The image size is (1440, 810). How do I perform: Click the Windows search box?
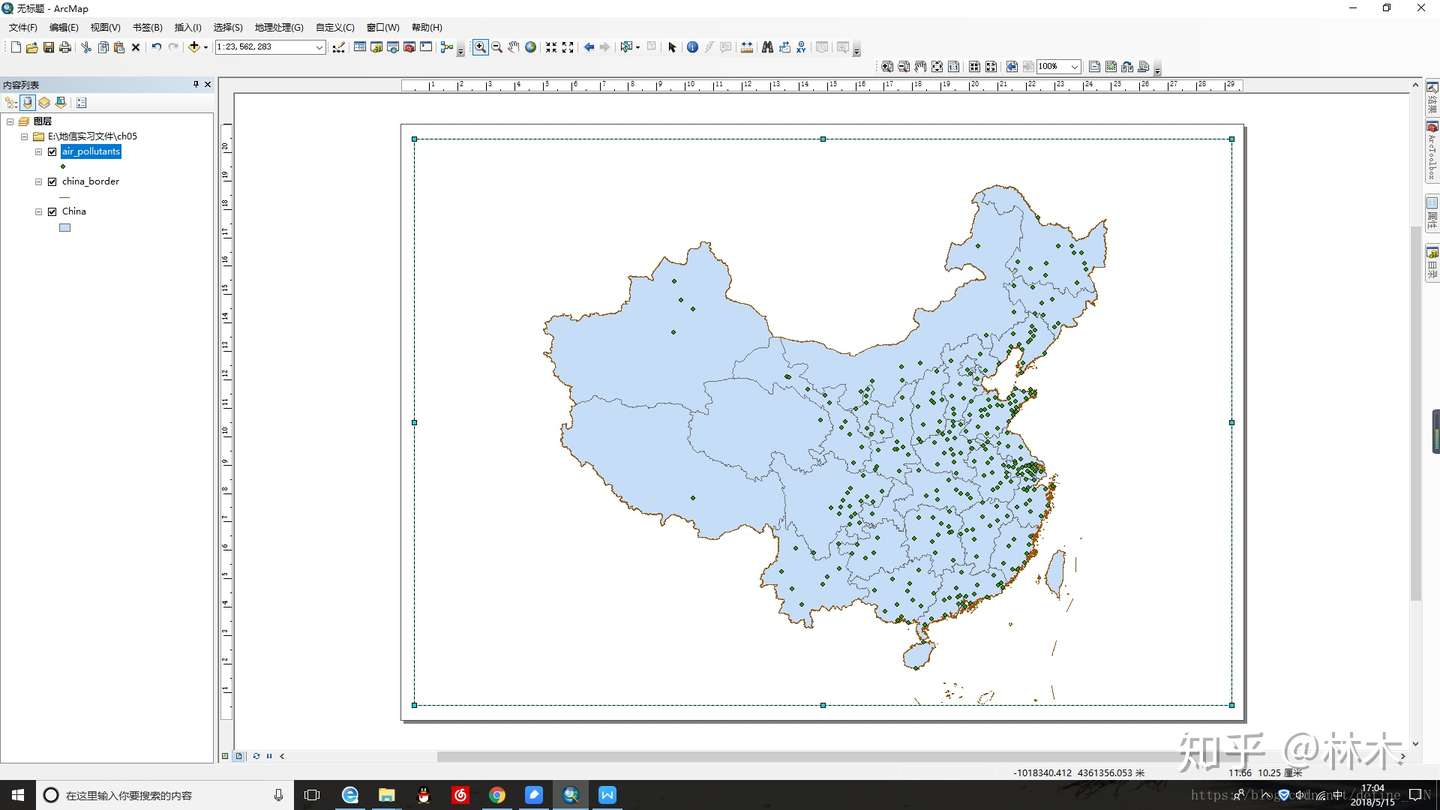pos(165,795)
